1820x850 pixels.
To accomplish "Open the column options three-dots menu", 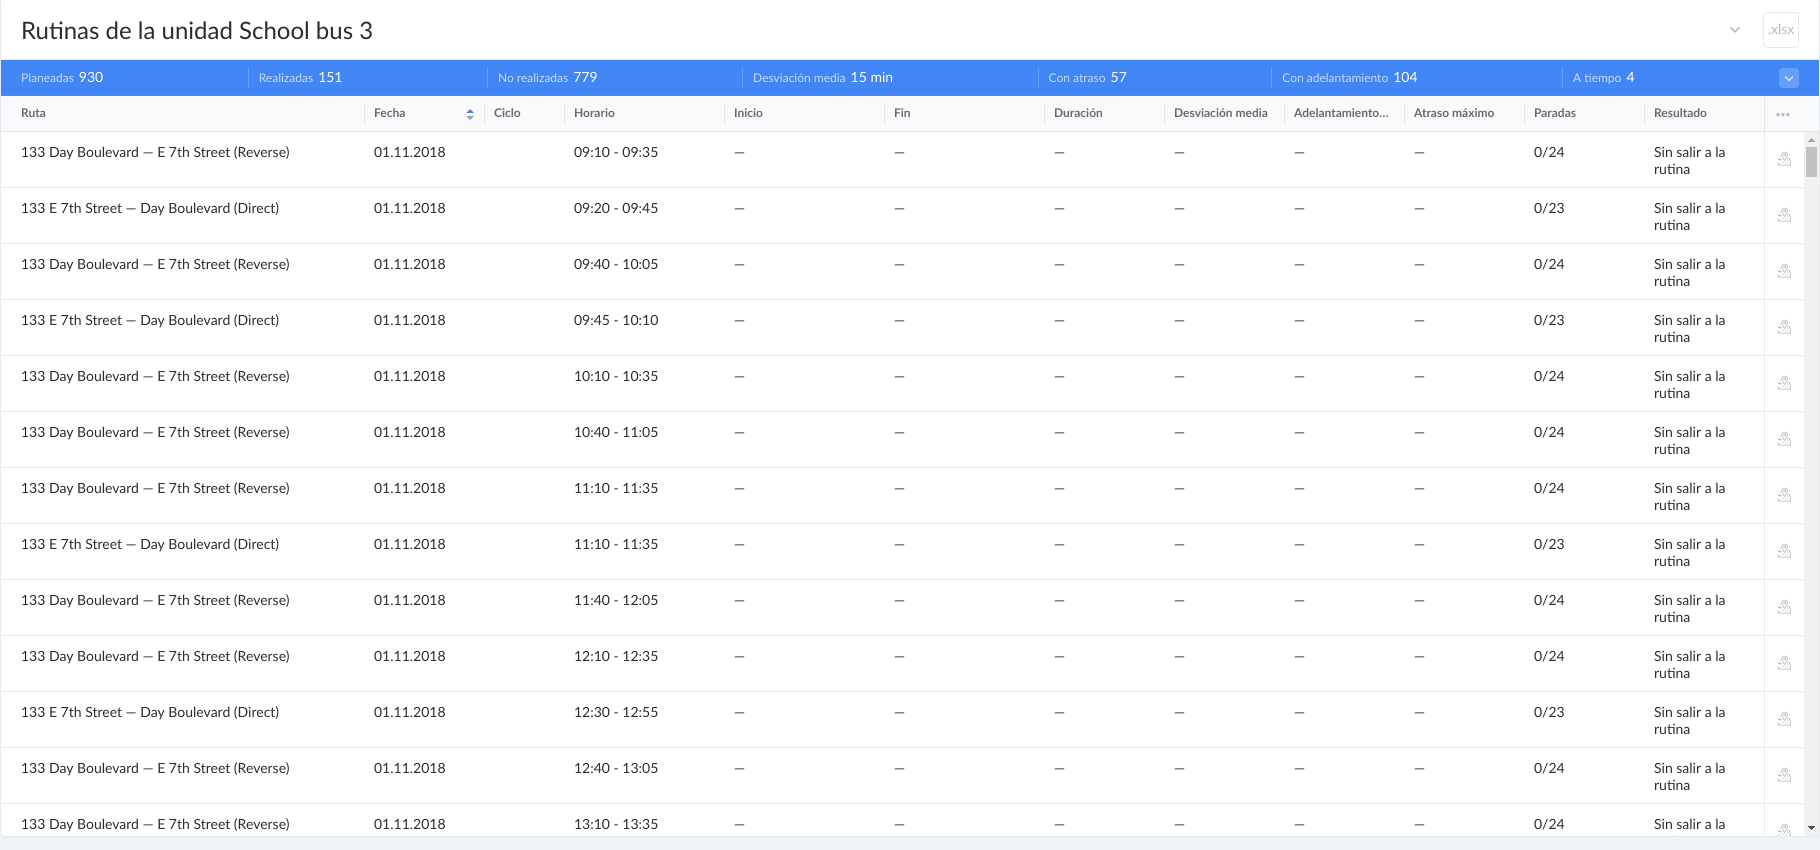I will click(x=1782, y=114).
